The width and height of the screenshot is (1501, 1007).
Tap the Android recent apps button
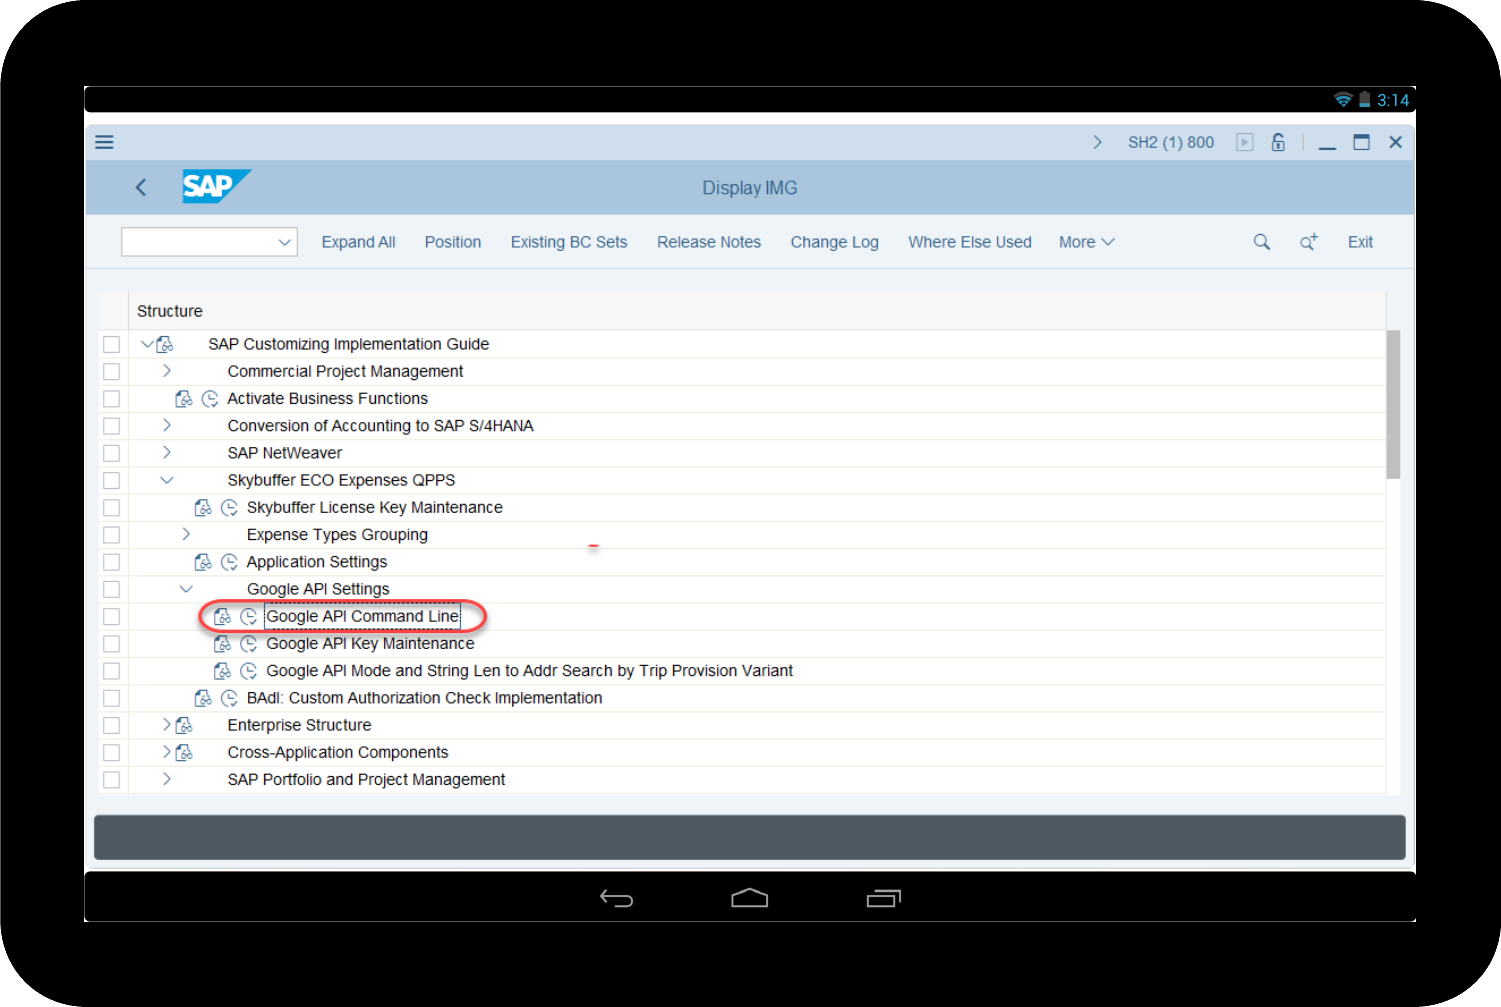pyautogui.click(x=883, y=898)
